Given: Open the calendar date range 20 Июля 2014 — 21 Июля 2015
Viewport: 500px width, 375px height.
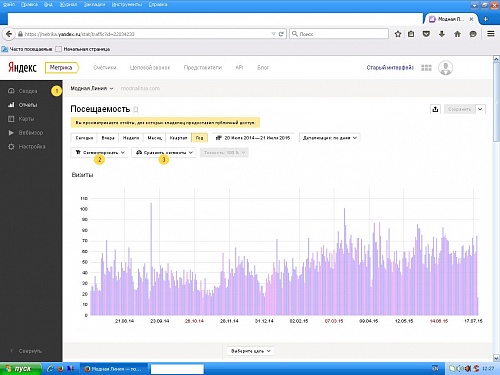Looking at the screenshot, I should [x=253, y=138].
